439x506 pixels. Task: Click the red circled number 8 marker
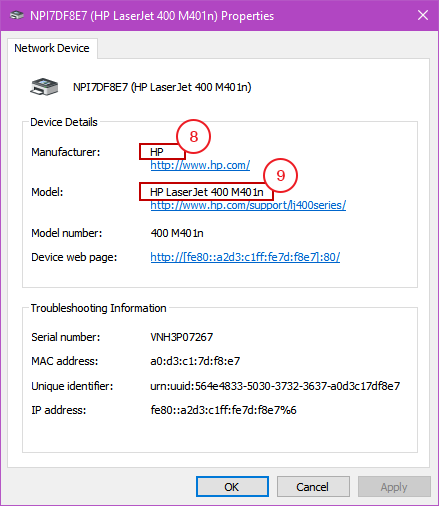193,136
